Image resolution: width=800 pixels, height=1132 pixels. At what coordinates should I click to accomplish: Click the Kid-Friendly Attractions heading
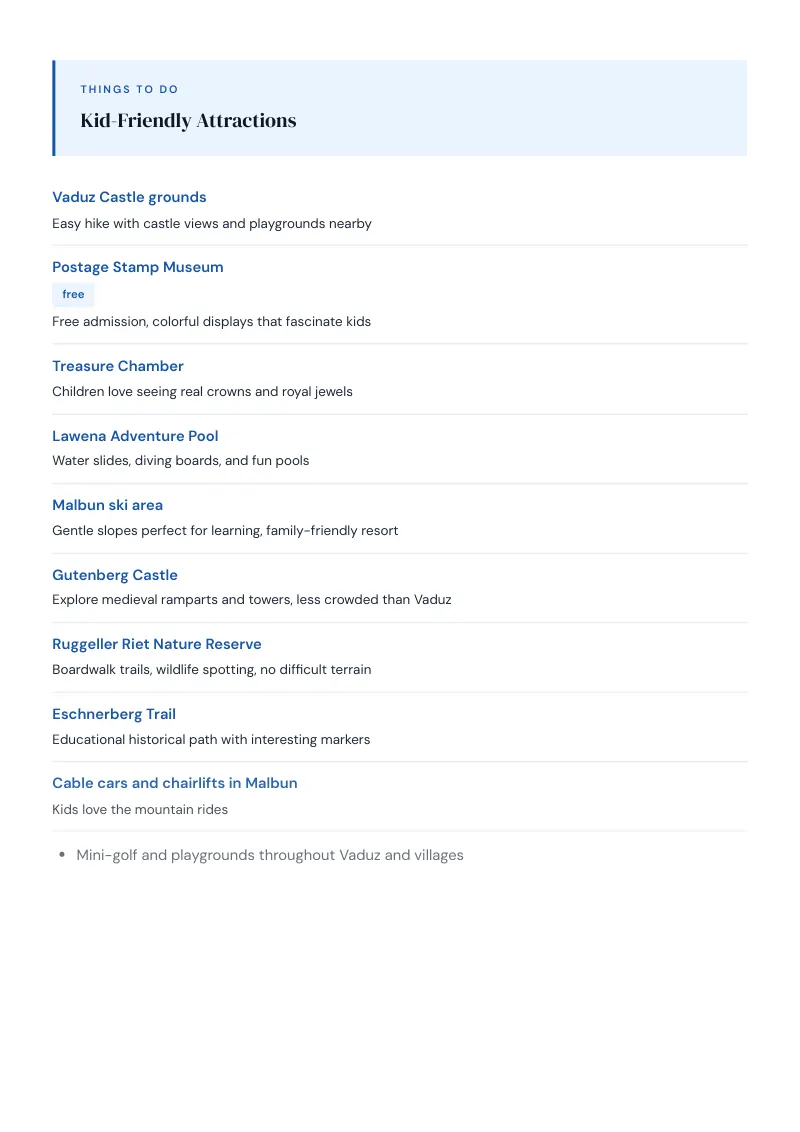[x=188, y=121]
